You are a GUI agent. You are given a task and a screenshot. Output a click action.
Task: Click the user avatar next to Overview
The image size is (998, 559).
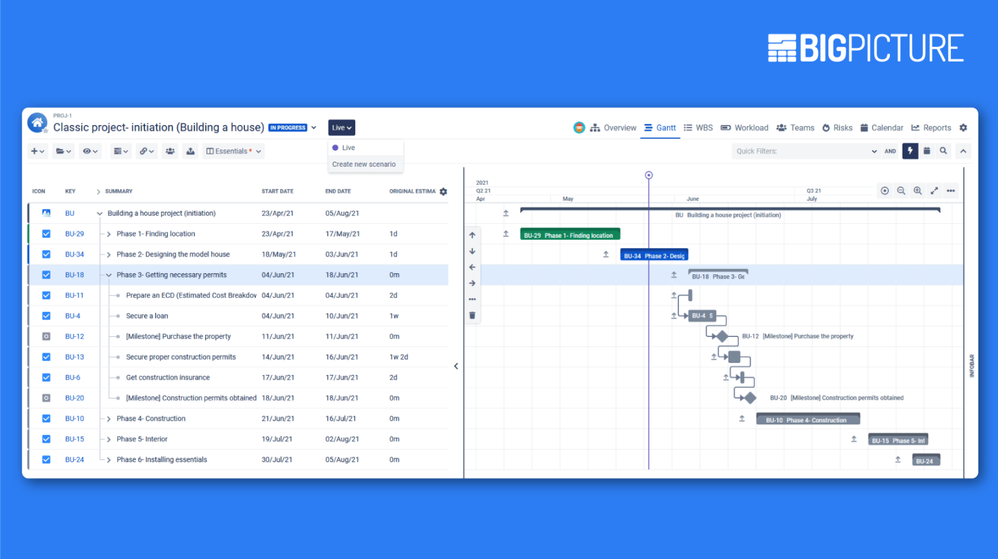pyautogui.click(x=579, y=128)
